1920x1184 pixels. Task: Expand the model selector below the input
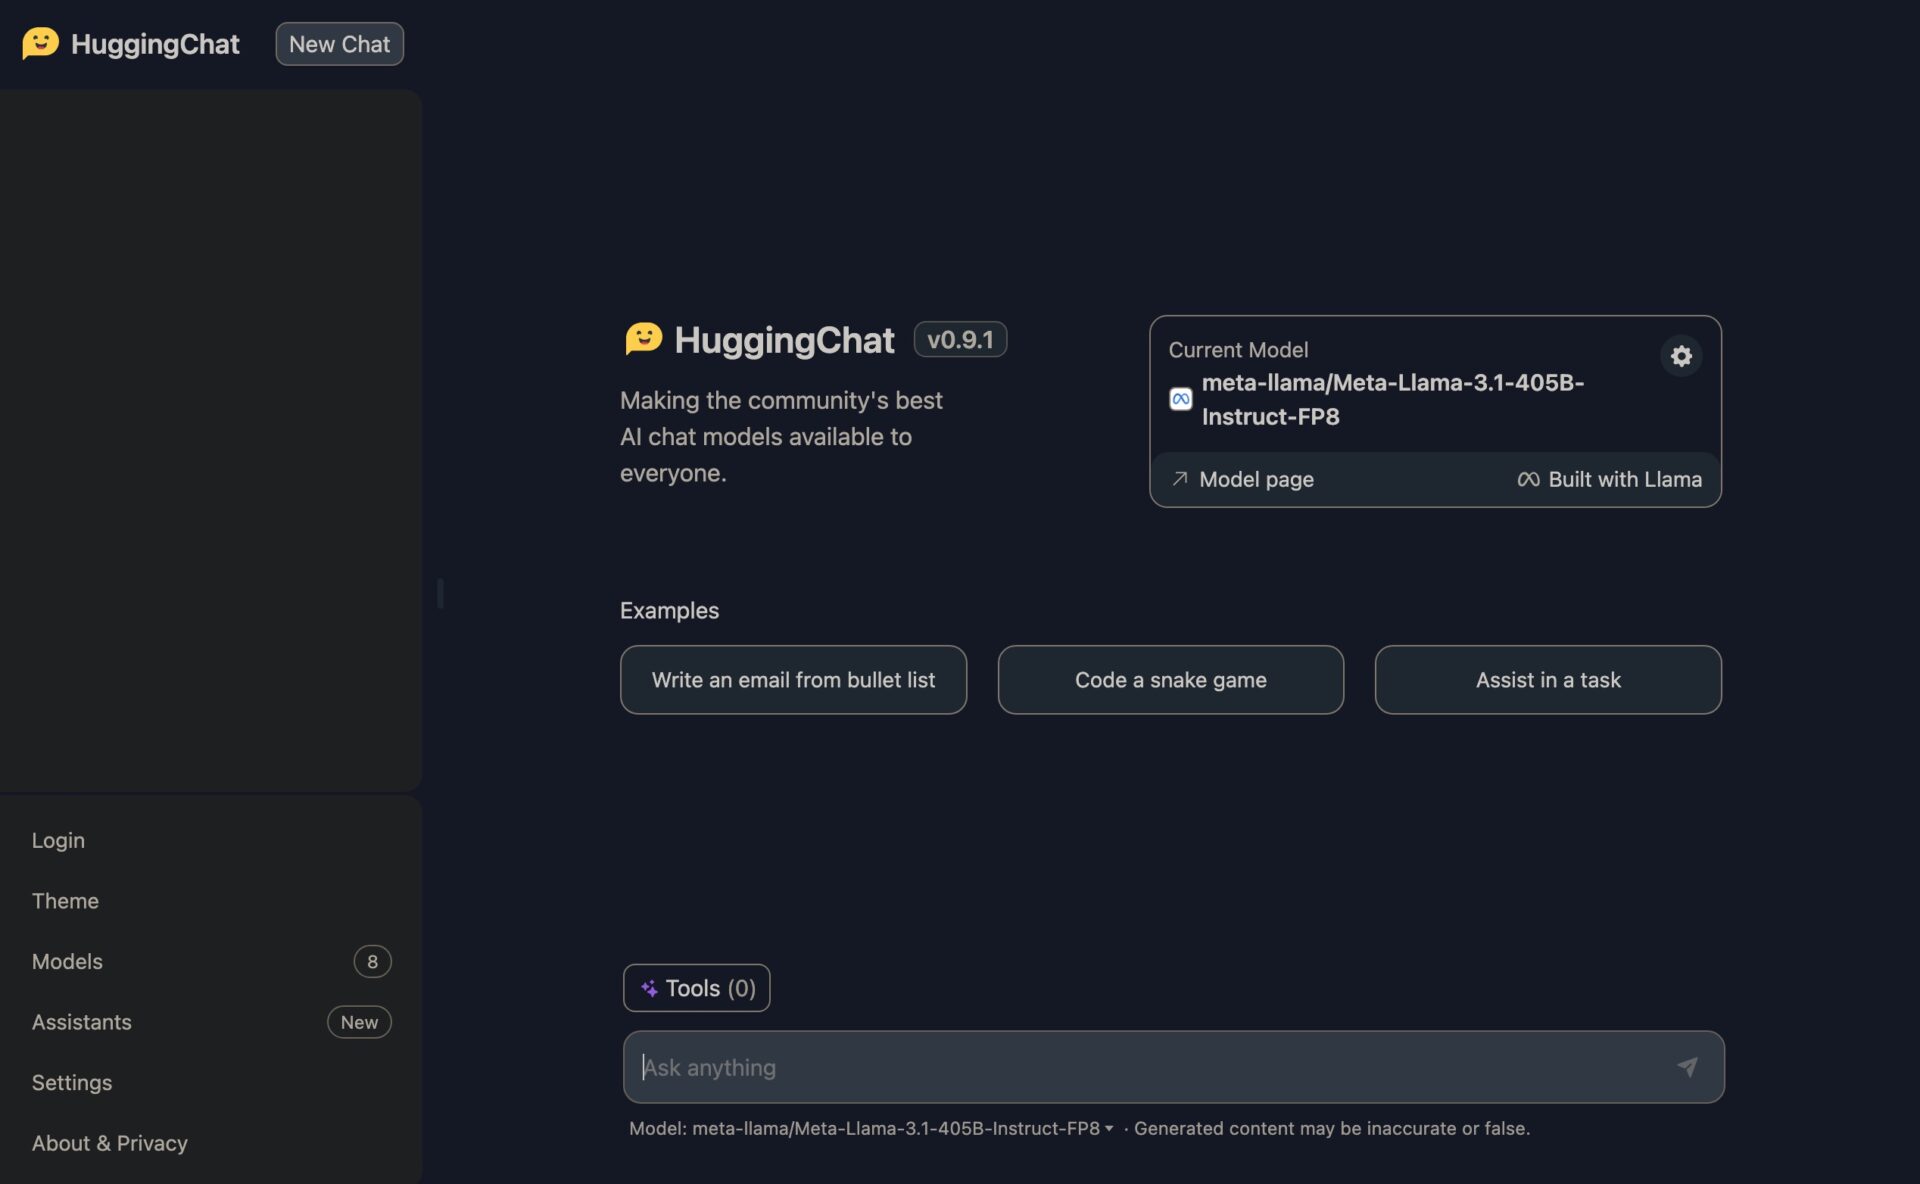871,1128
